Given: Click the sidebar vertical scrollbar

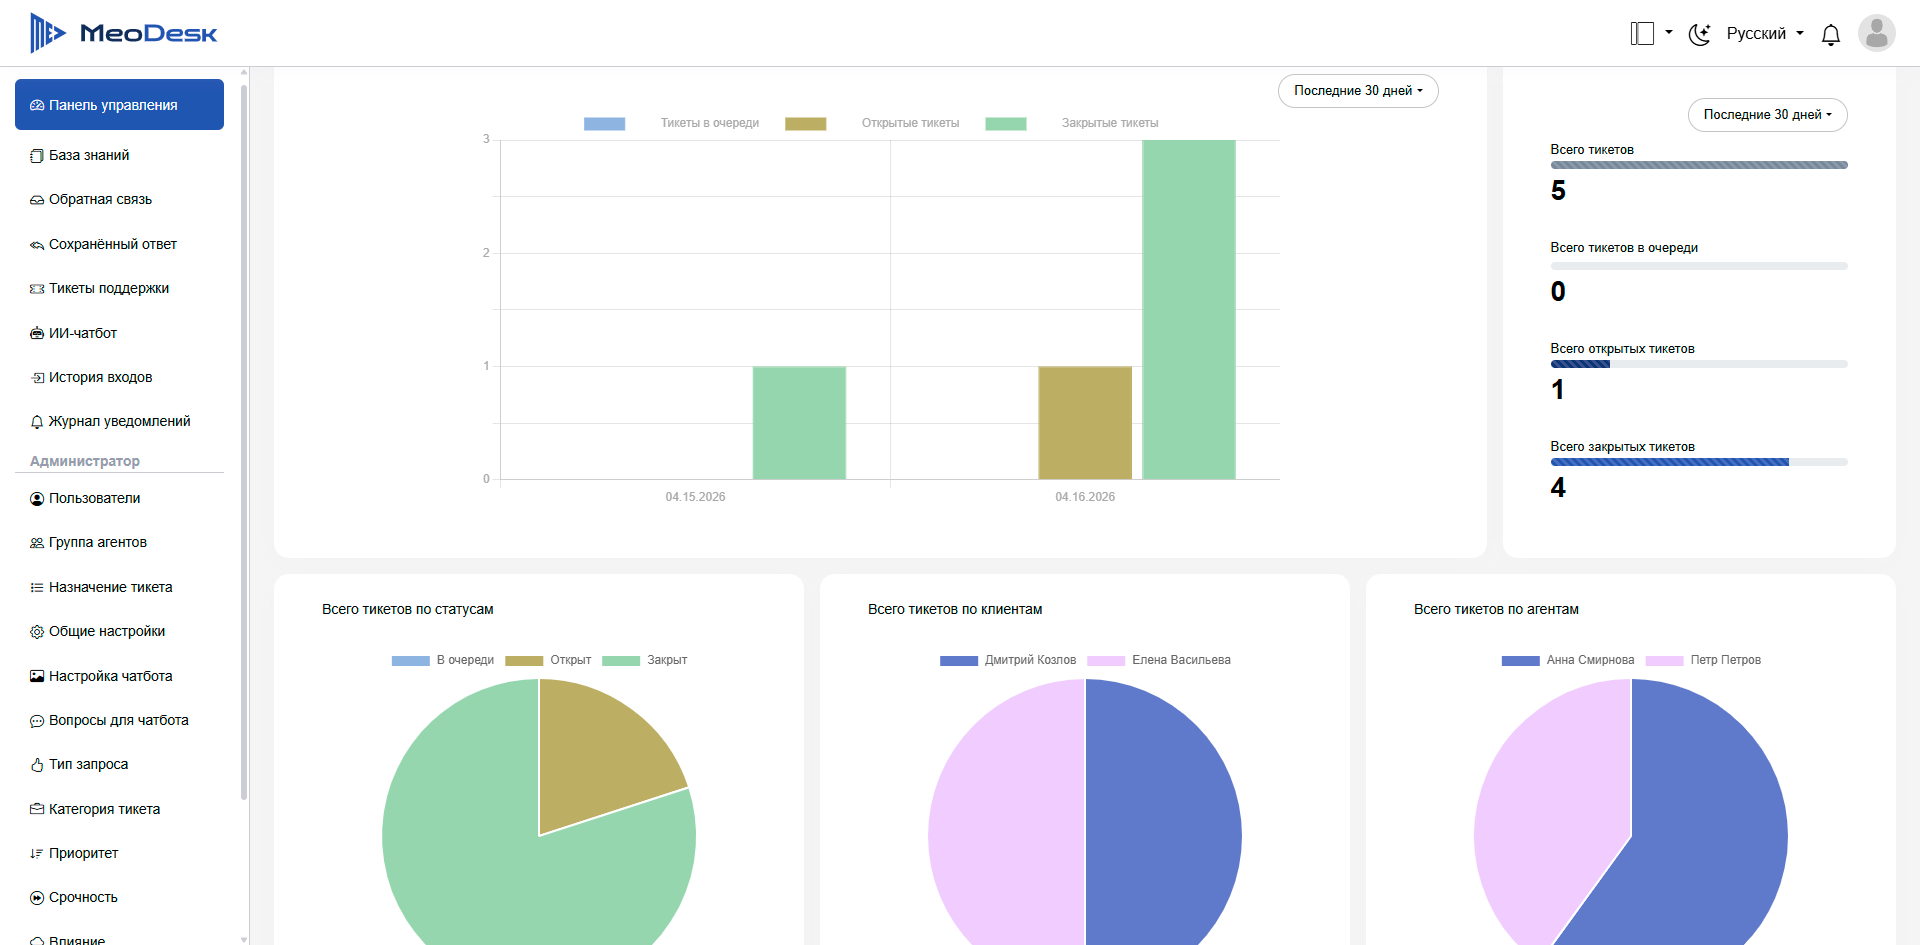Looking at the screenshot, I should coord(244,440).
